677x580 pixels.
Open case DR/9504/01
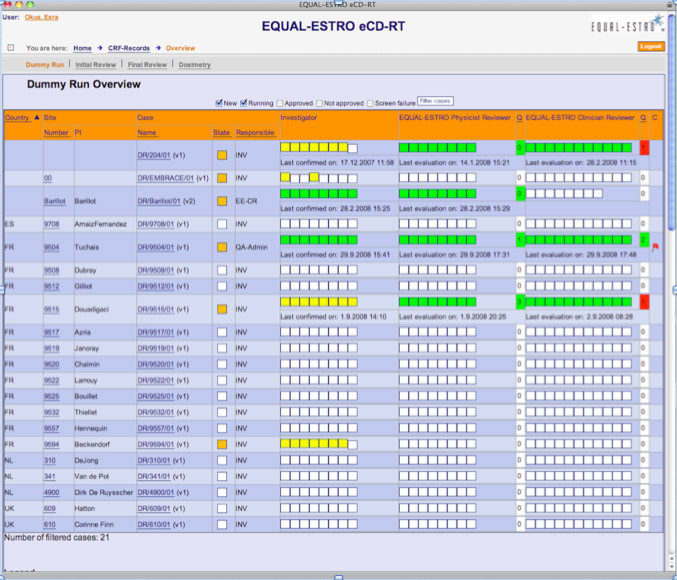coord(155,247)
